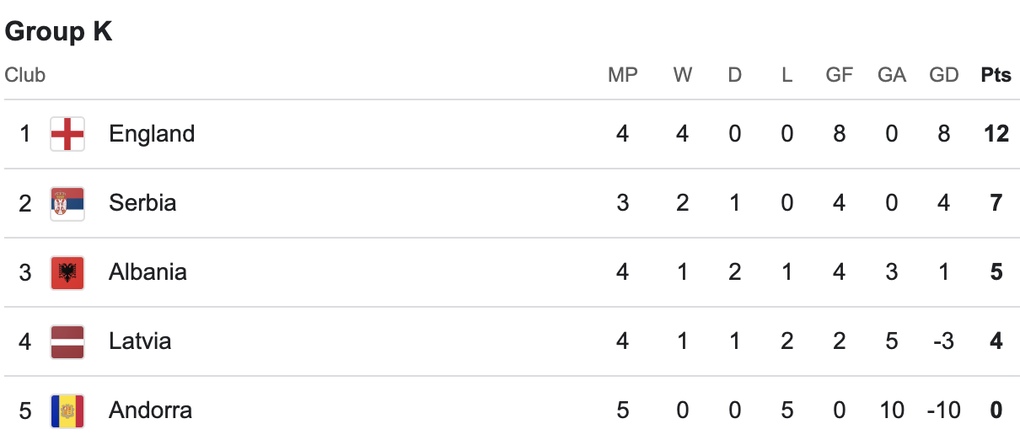The height and width of the screenshot is (440, 1020).
Task: Select the Latvia team name
Action: pyautogui.click(x=140, y=342)
